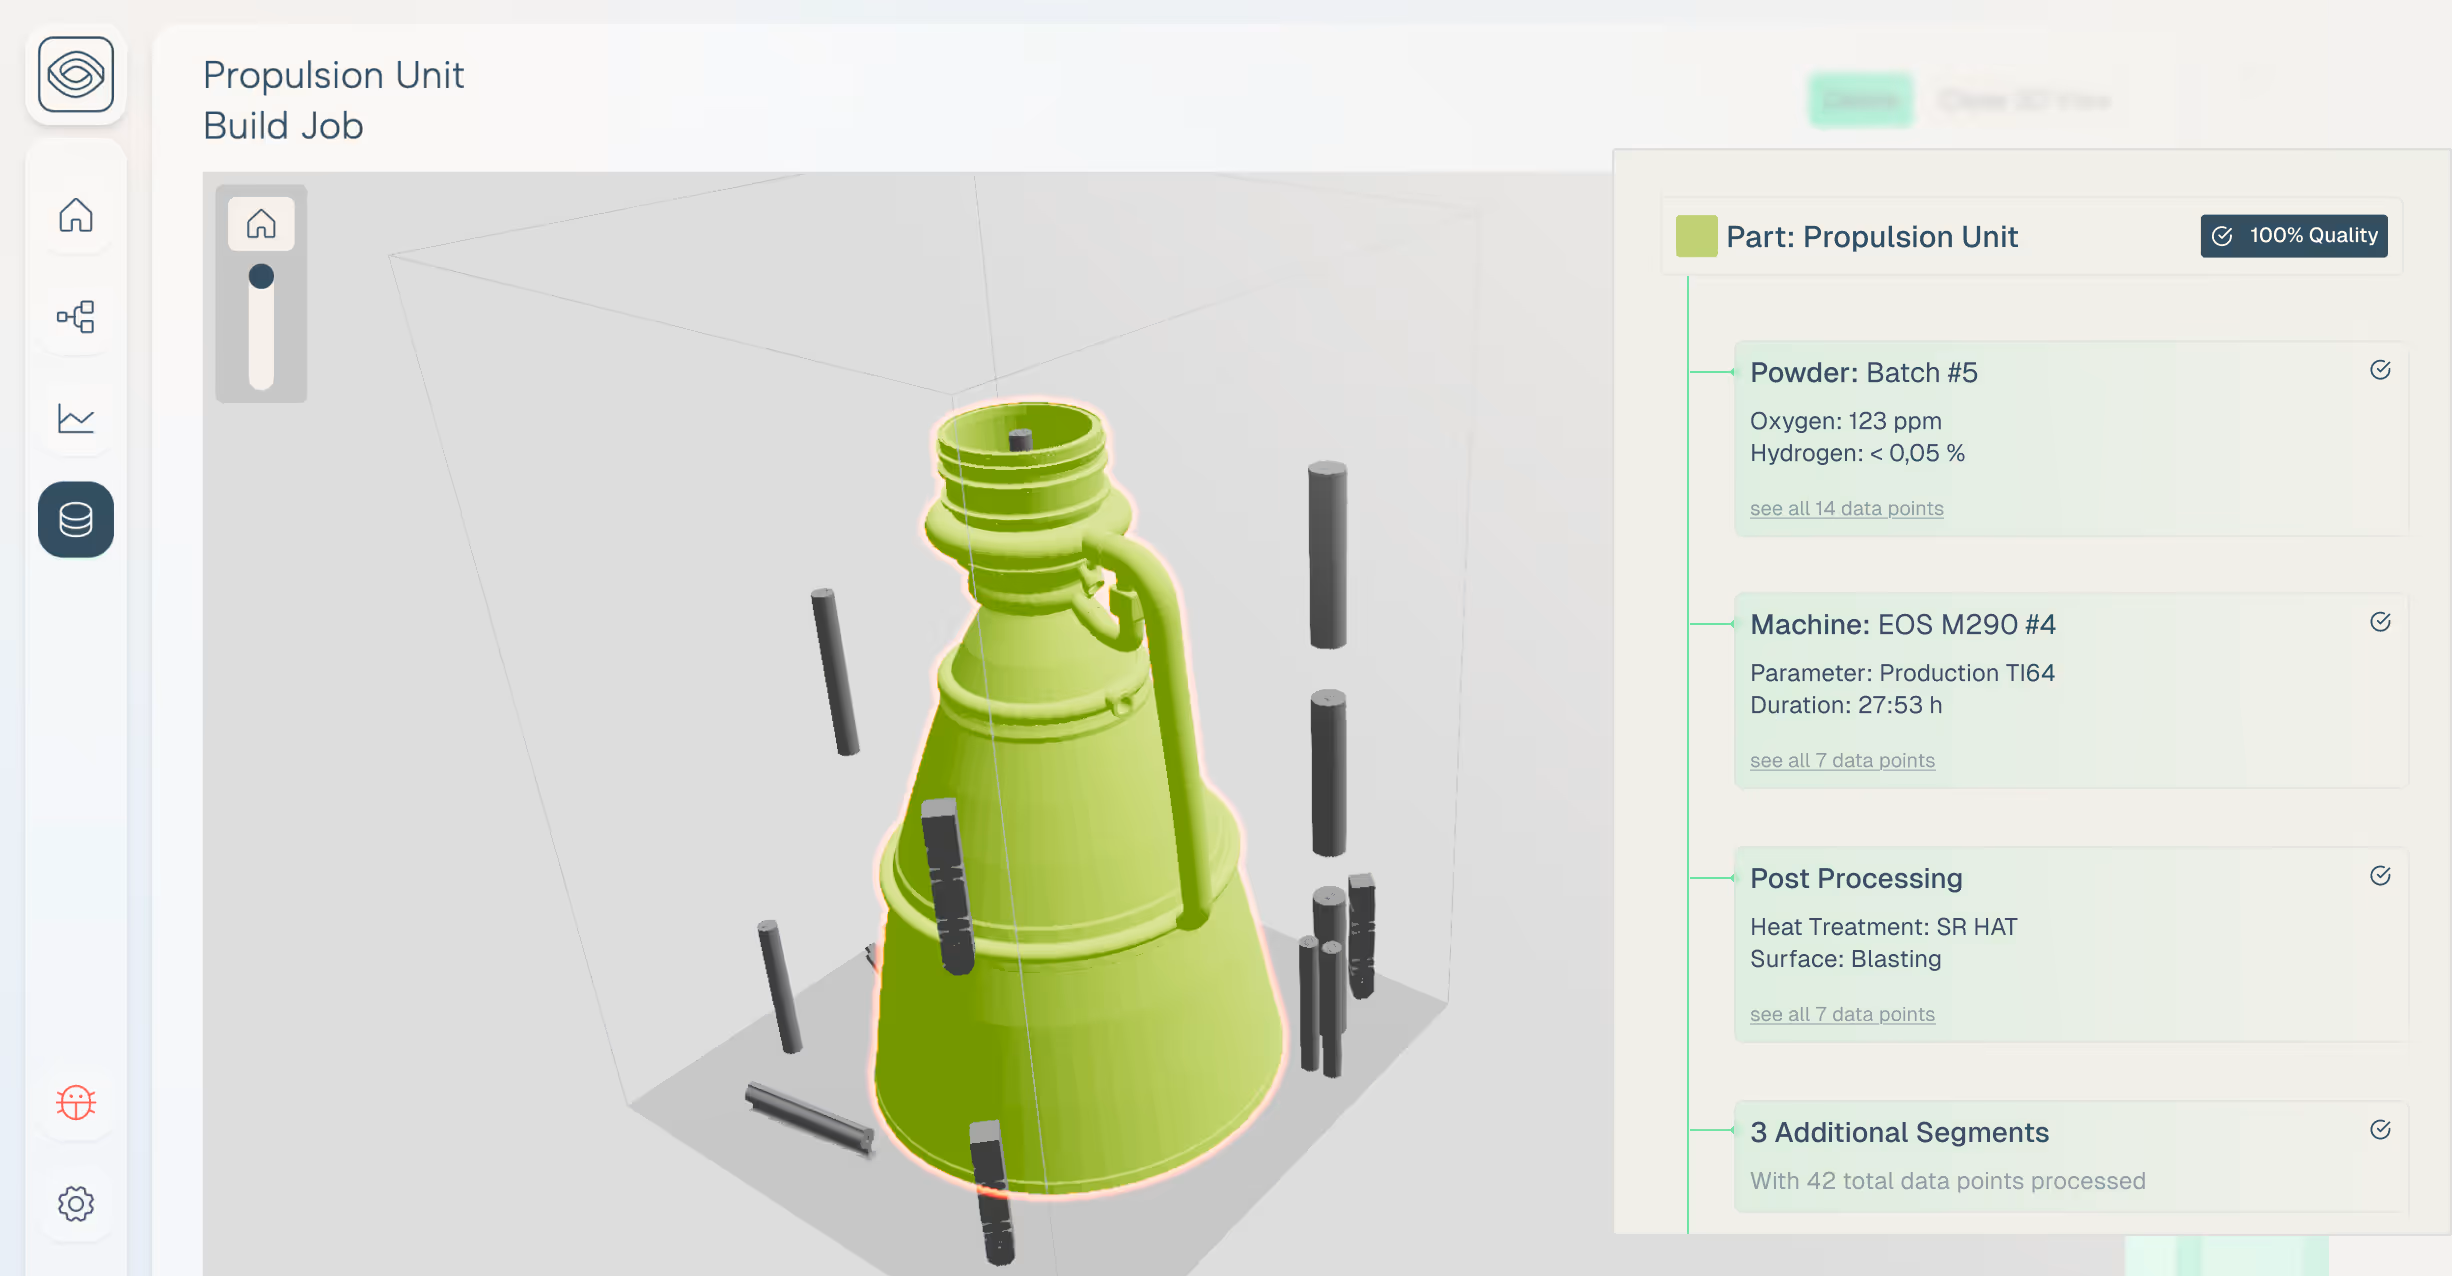
Task: Open the Home sidebar icon
Action: [76, 215]
